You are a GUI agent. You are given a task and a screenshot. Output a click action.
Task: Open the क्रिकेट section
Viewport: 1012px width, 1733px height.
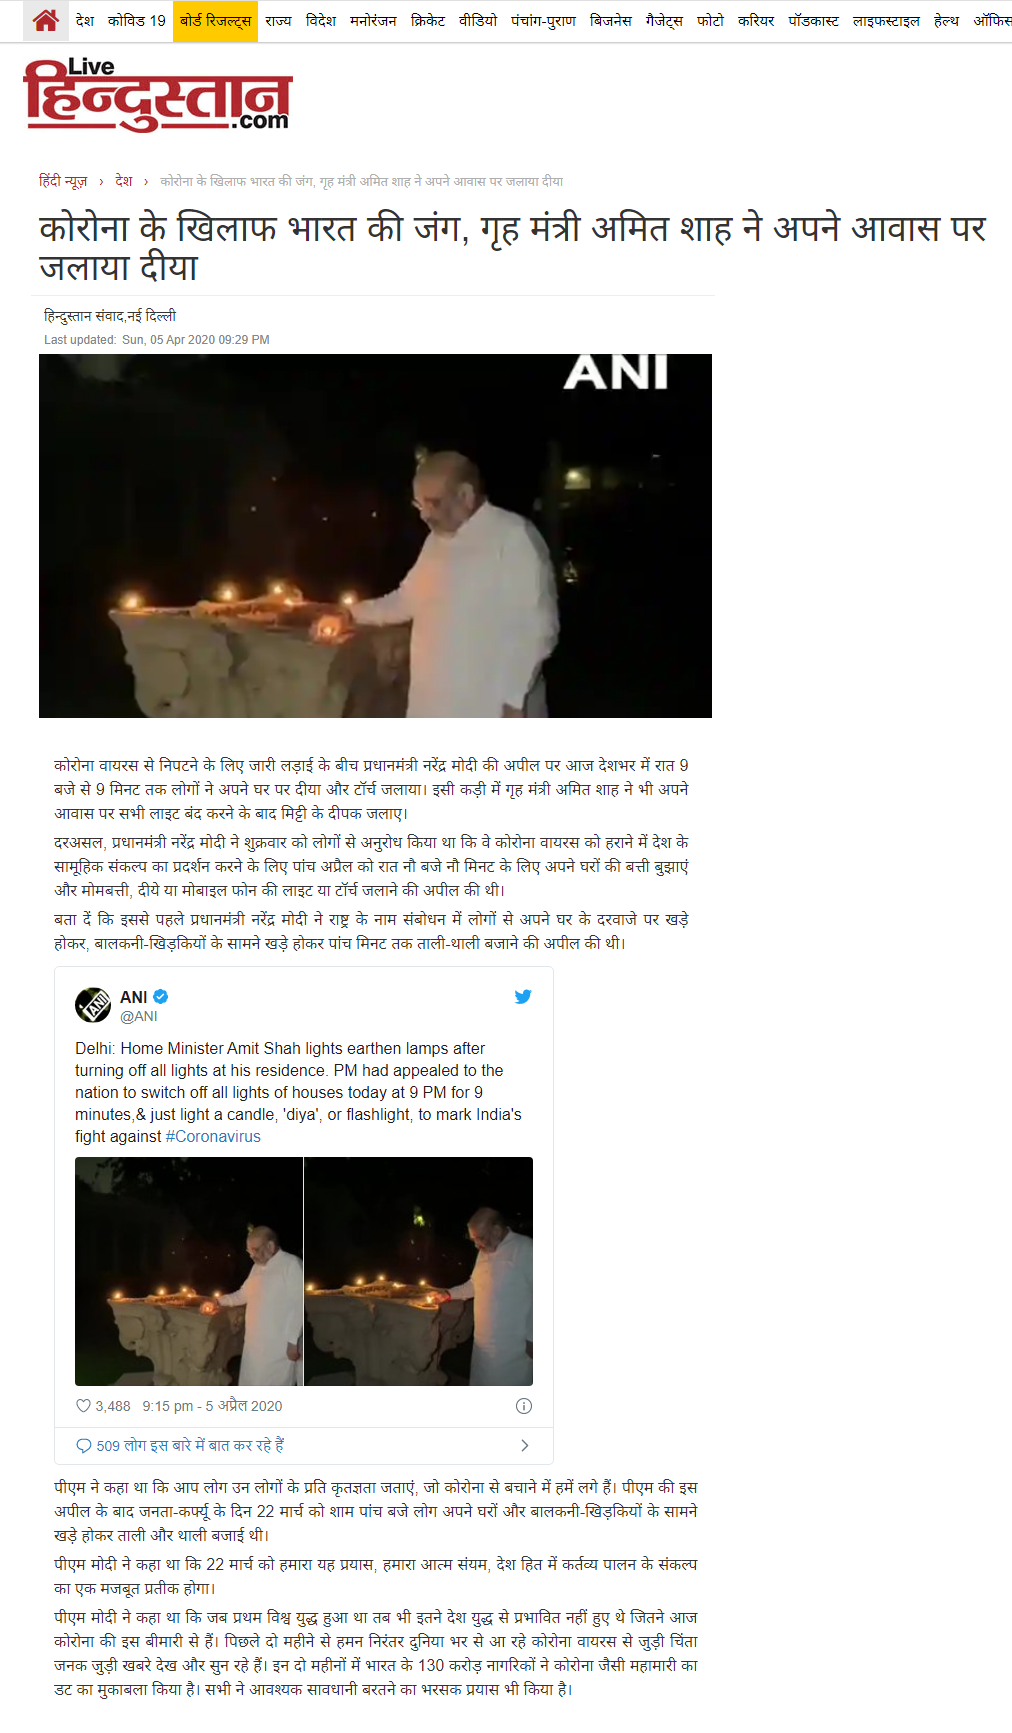pos(428,20)
